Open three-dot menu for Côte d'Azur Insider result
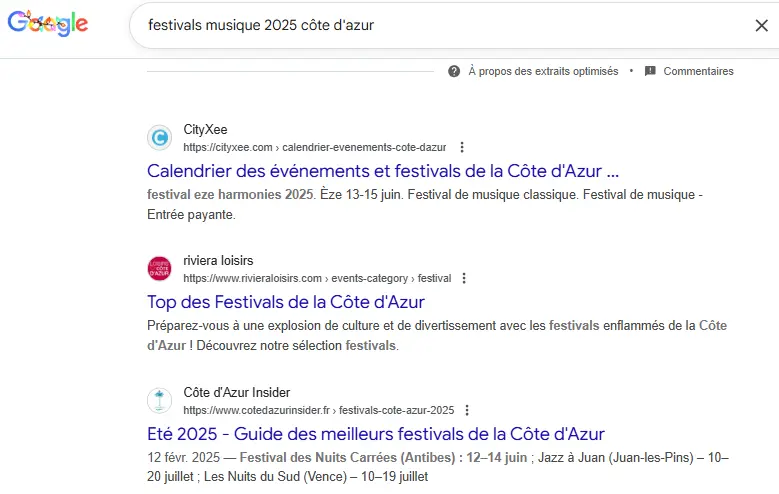 coord(467,410)
